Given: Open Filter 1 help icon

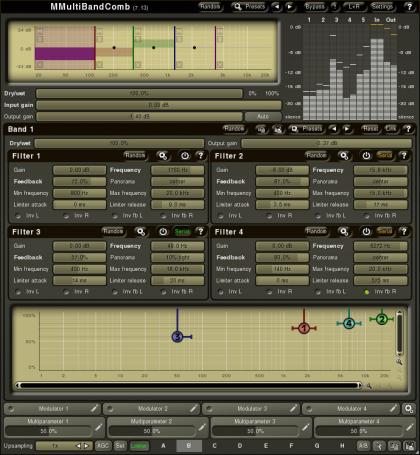Looking at the screenshot, I should 201,156.
